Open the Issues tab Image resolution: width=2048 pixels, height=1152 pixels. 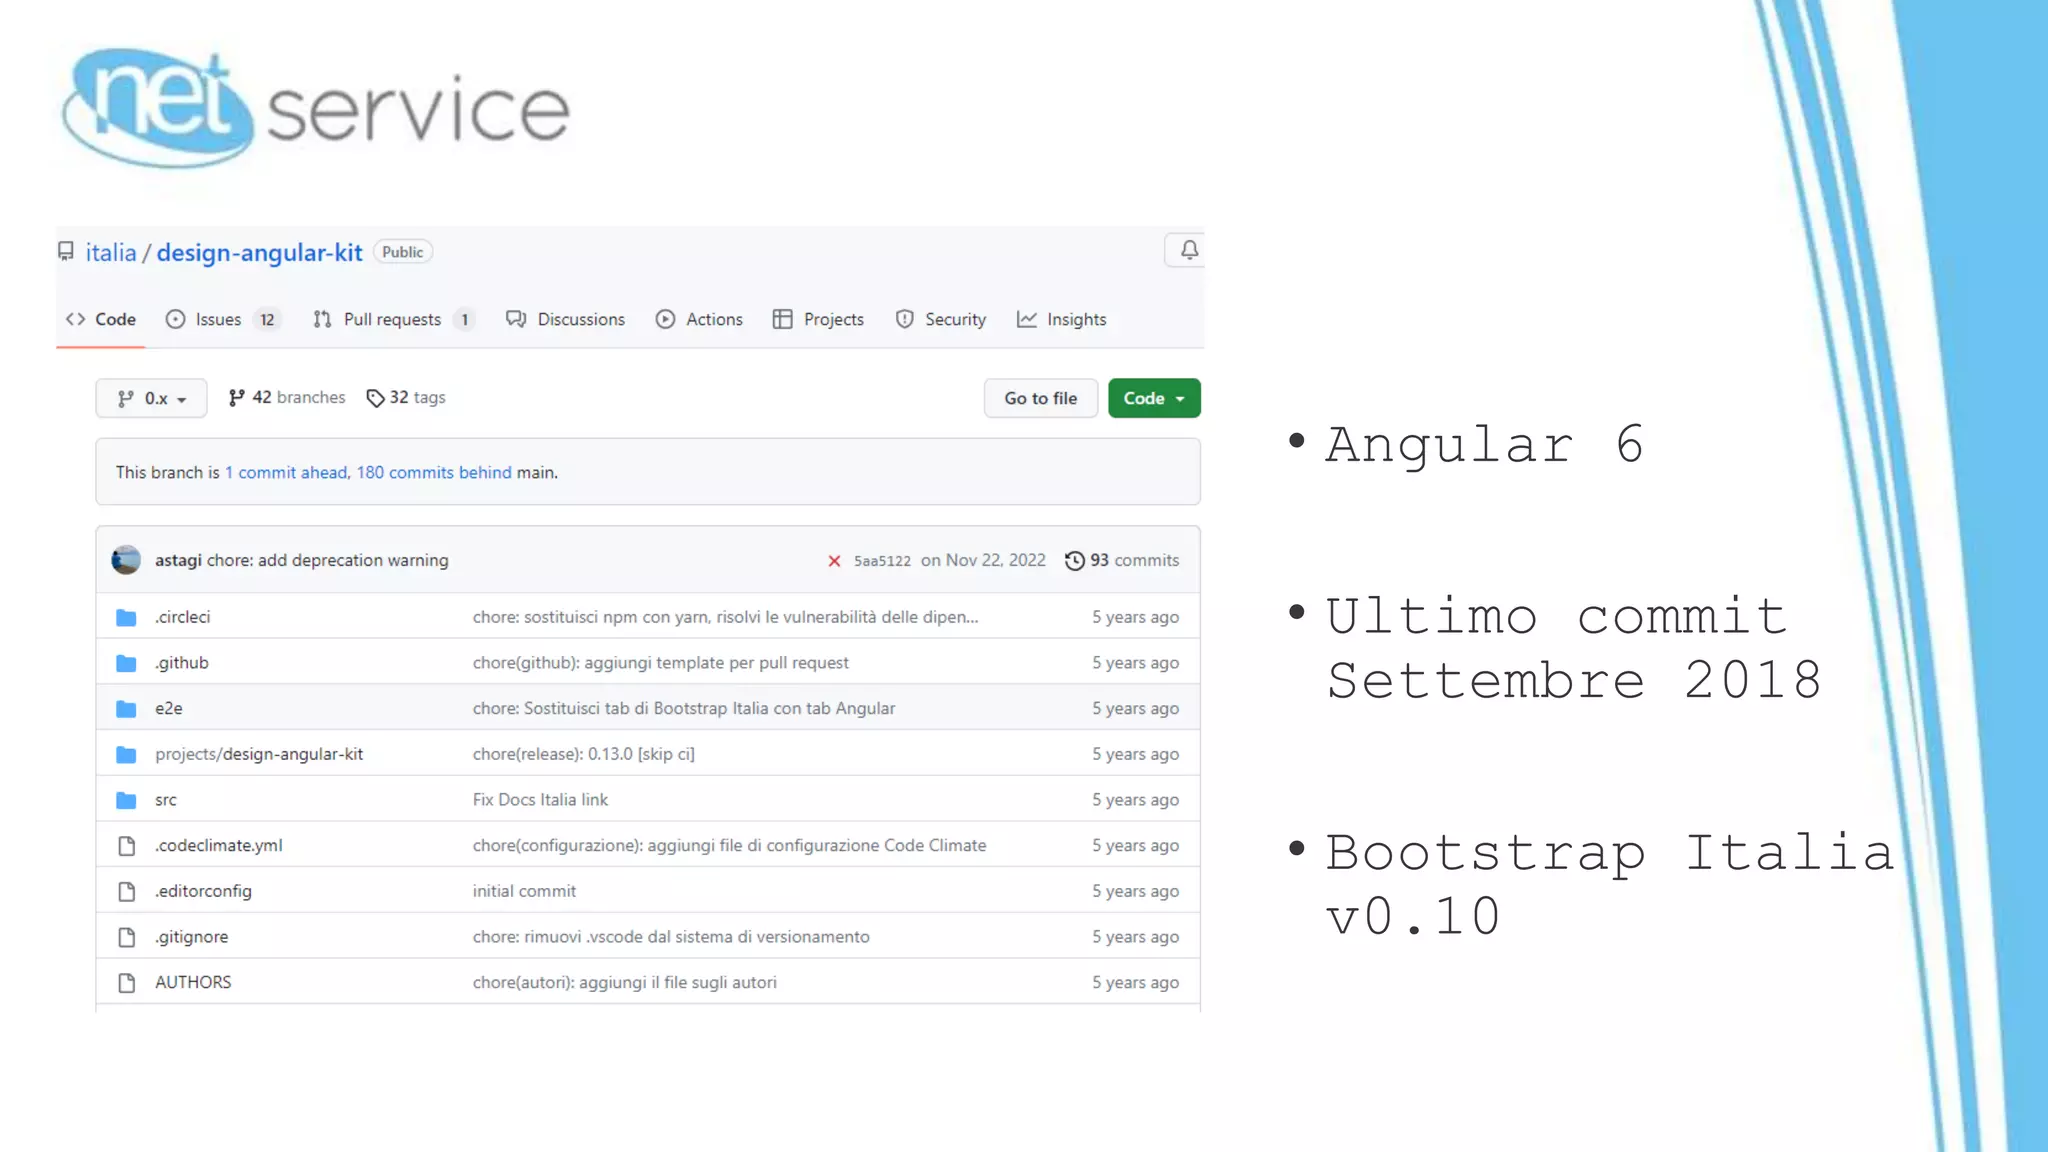(x=223, y=319)
